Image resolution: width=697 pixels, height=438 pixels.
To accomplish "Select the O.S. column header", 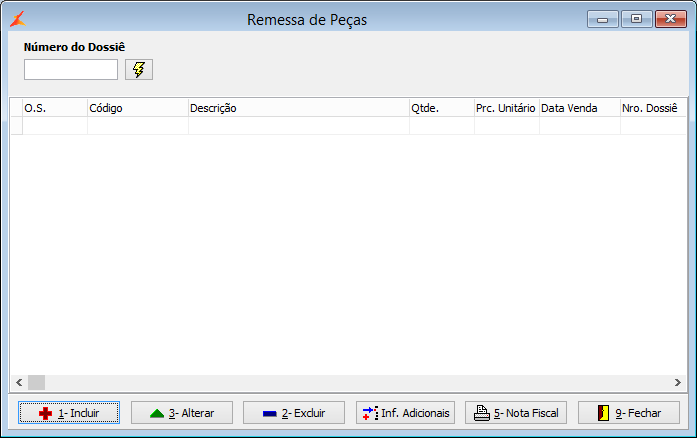I will pos(55,108).
